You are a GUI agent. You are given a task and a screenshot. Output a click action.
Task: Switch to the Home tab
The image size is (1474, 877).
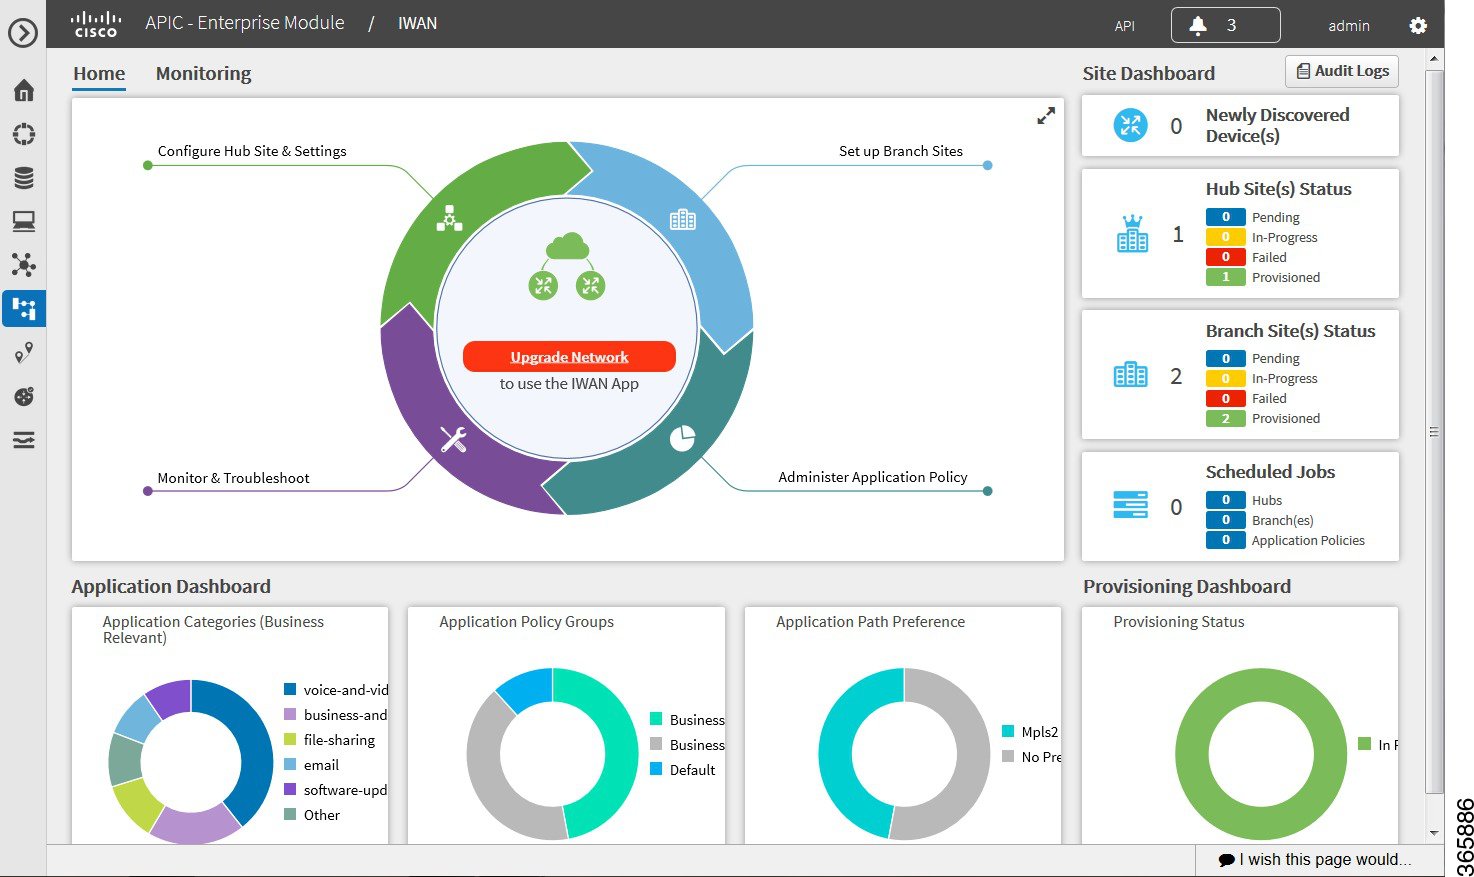[99, 74]
